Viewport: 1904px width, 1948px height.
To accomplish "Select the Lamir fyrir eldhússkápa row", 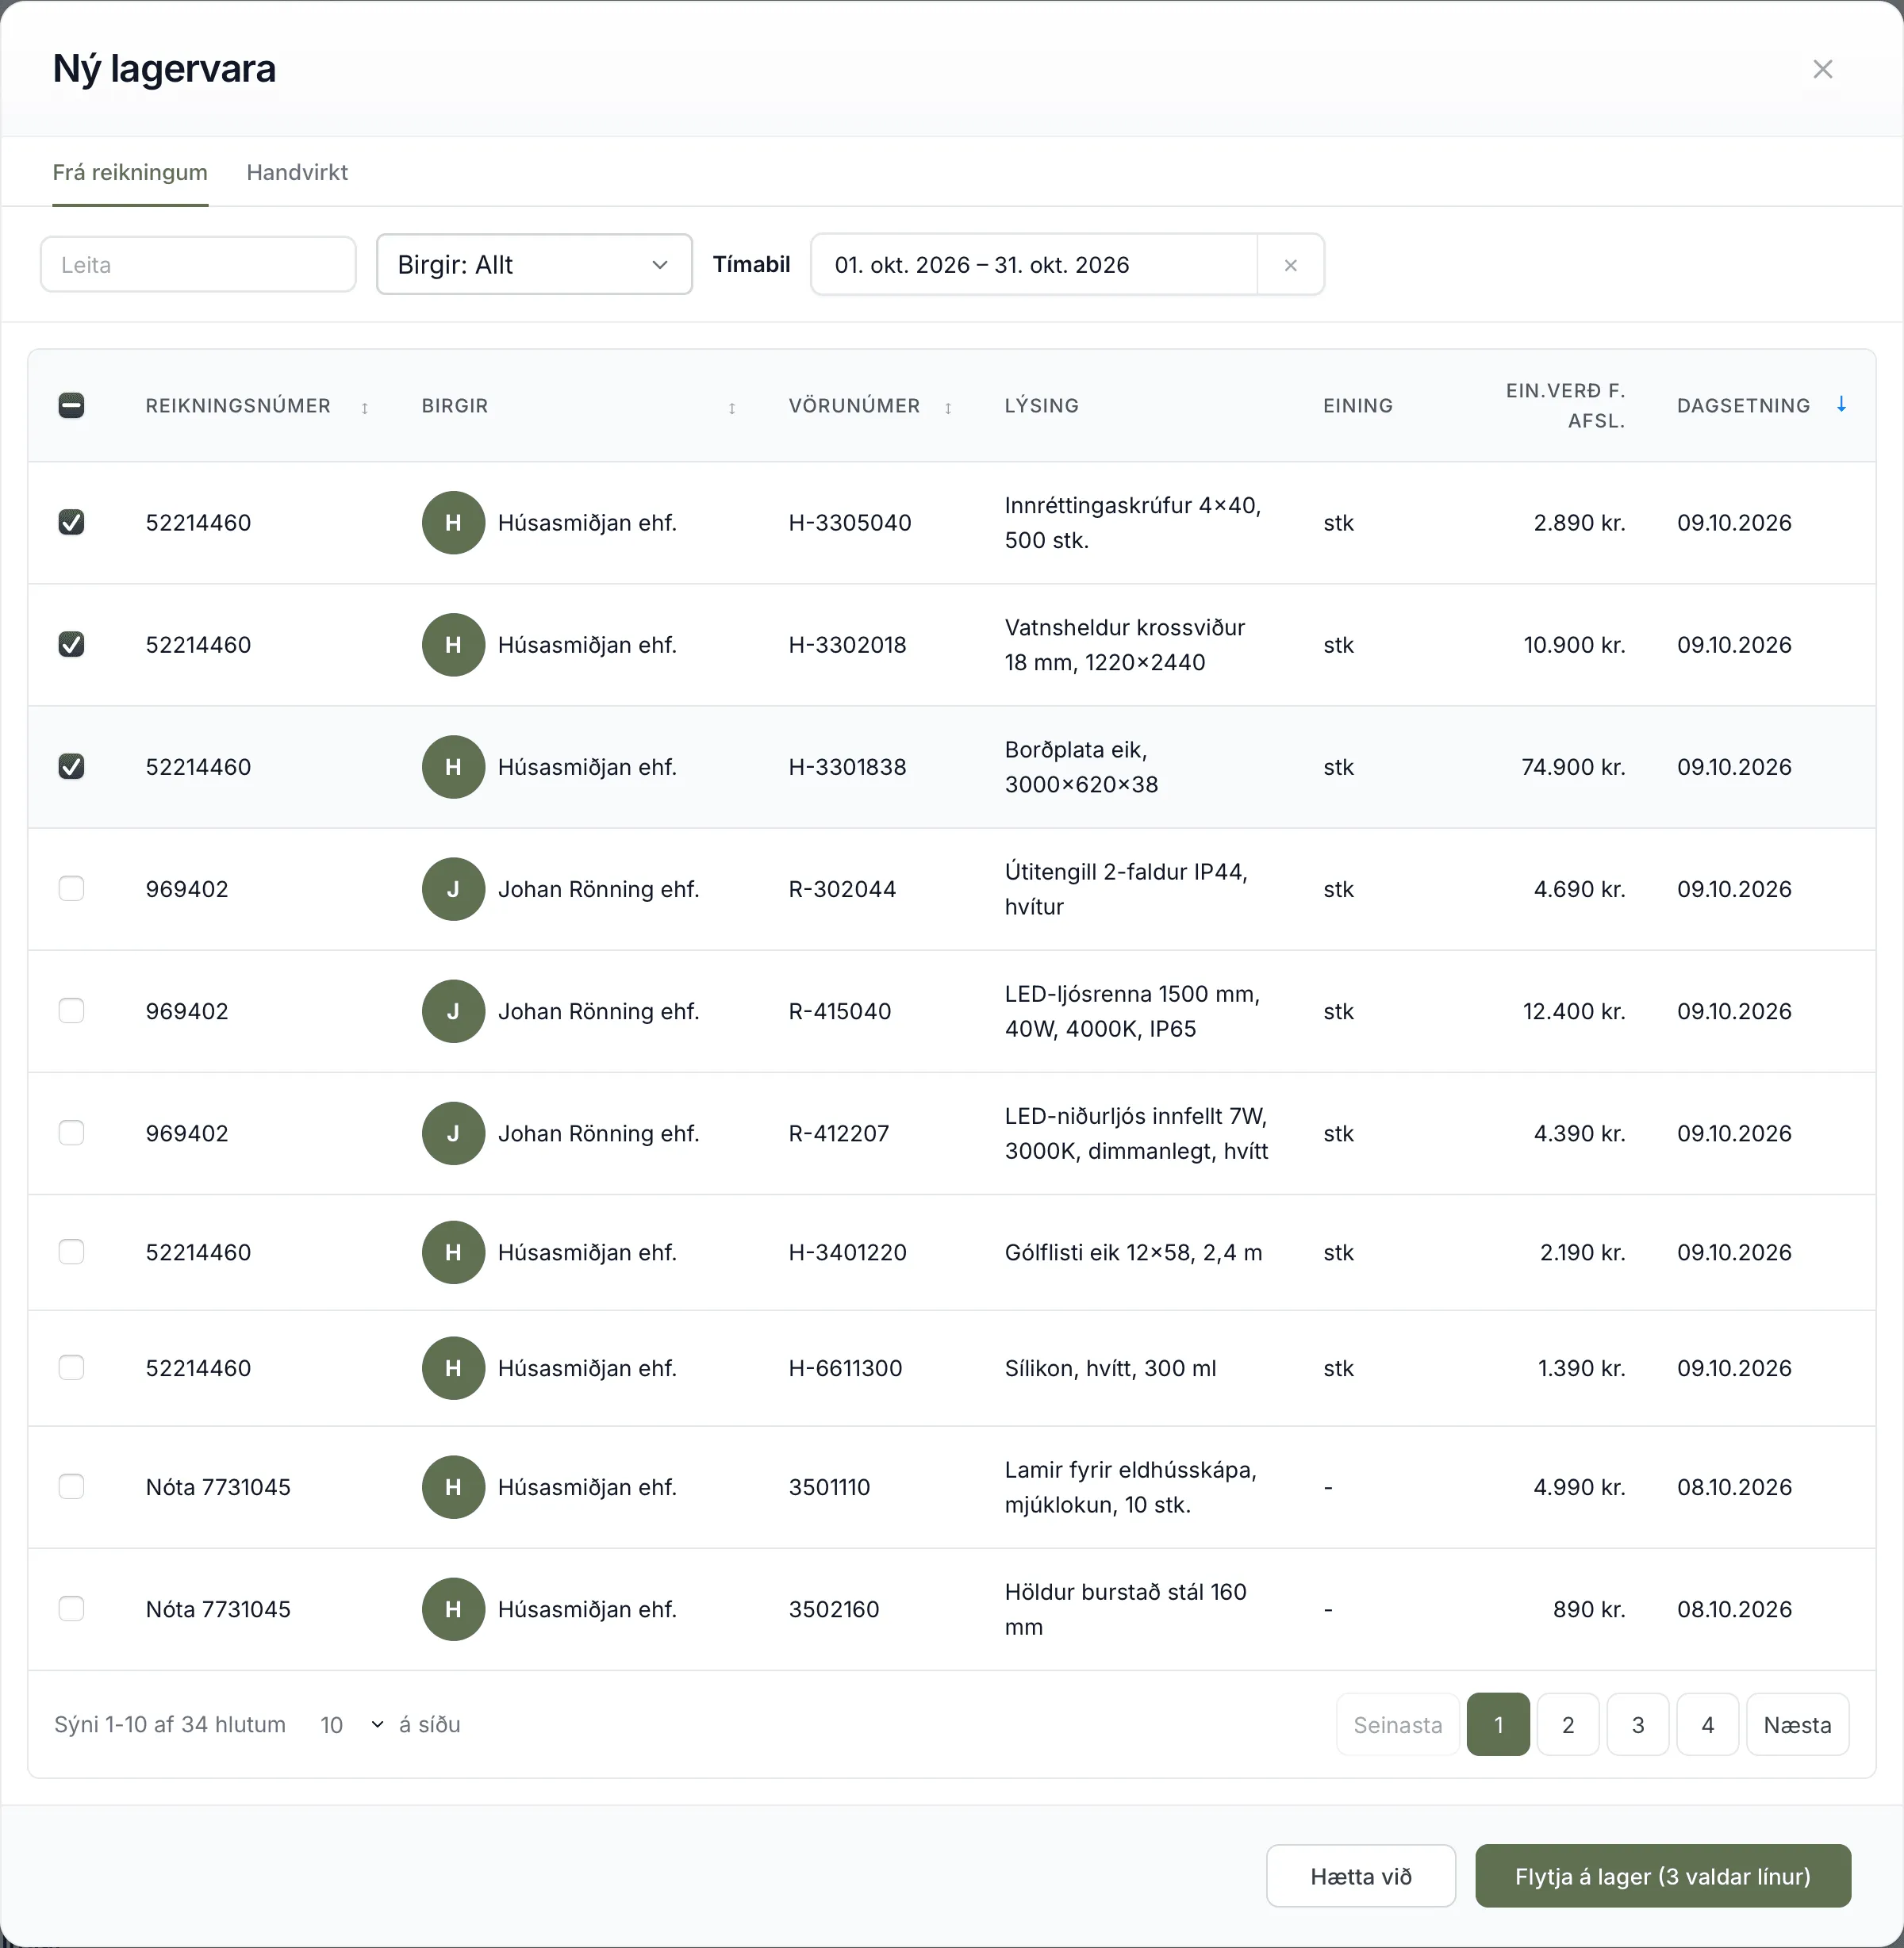I will (71, 1486).
